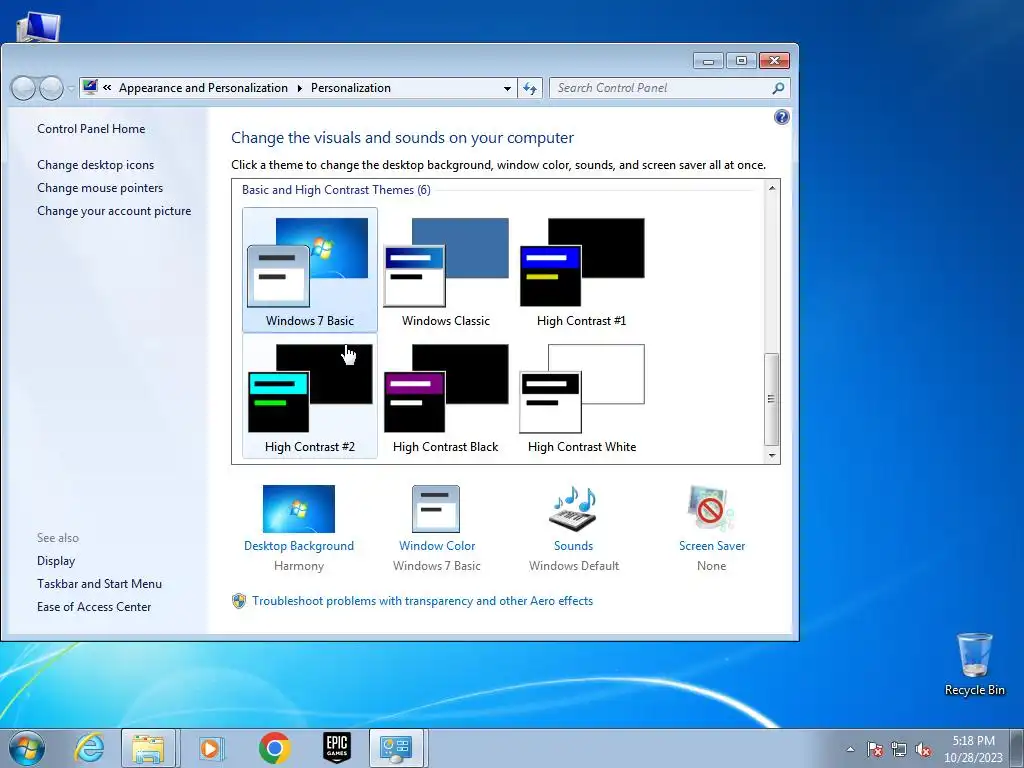
Task: Open Windows Explorer from the taskbar
Action: (x=148, y=748)
